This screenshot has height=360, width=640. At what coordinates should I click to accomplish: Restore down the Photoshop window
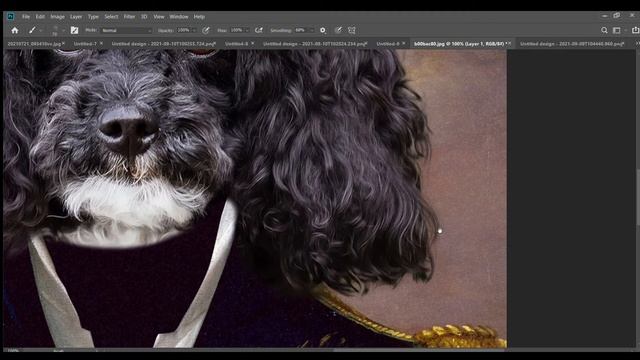(617, 16)
